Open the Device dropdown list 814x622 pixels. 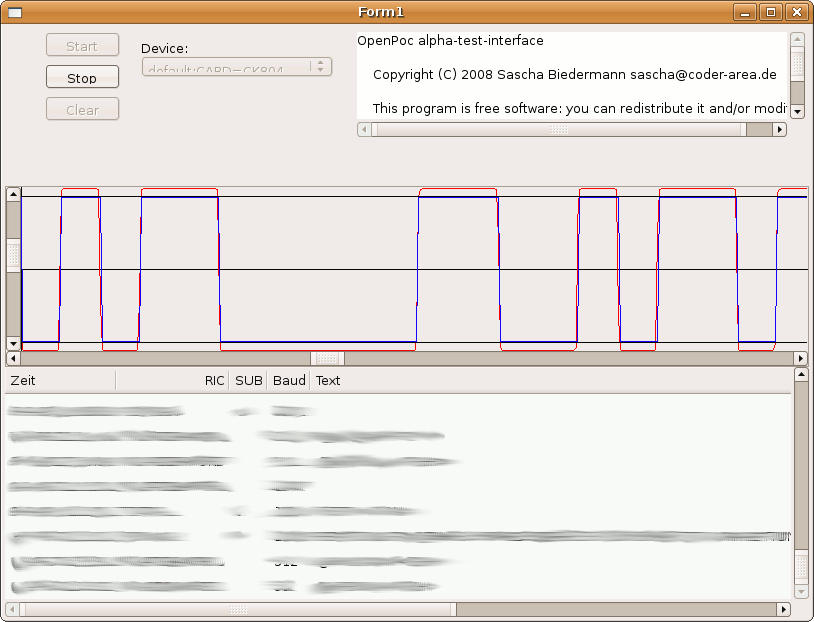coord(236,67)
